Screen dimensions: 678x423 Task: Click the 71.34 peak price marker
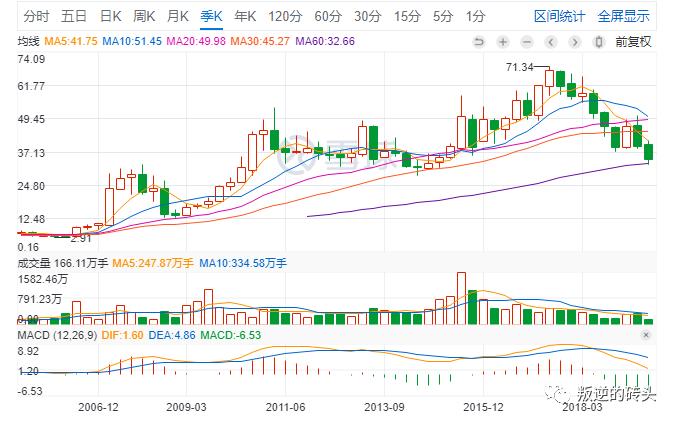(520, 67)
